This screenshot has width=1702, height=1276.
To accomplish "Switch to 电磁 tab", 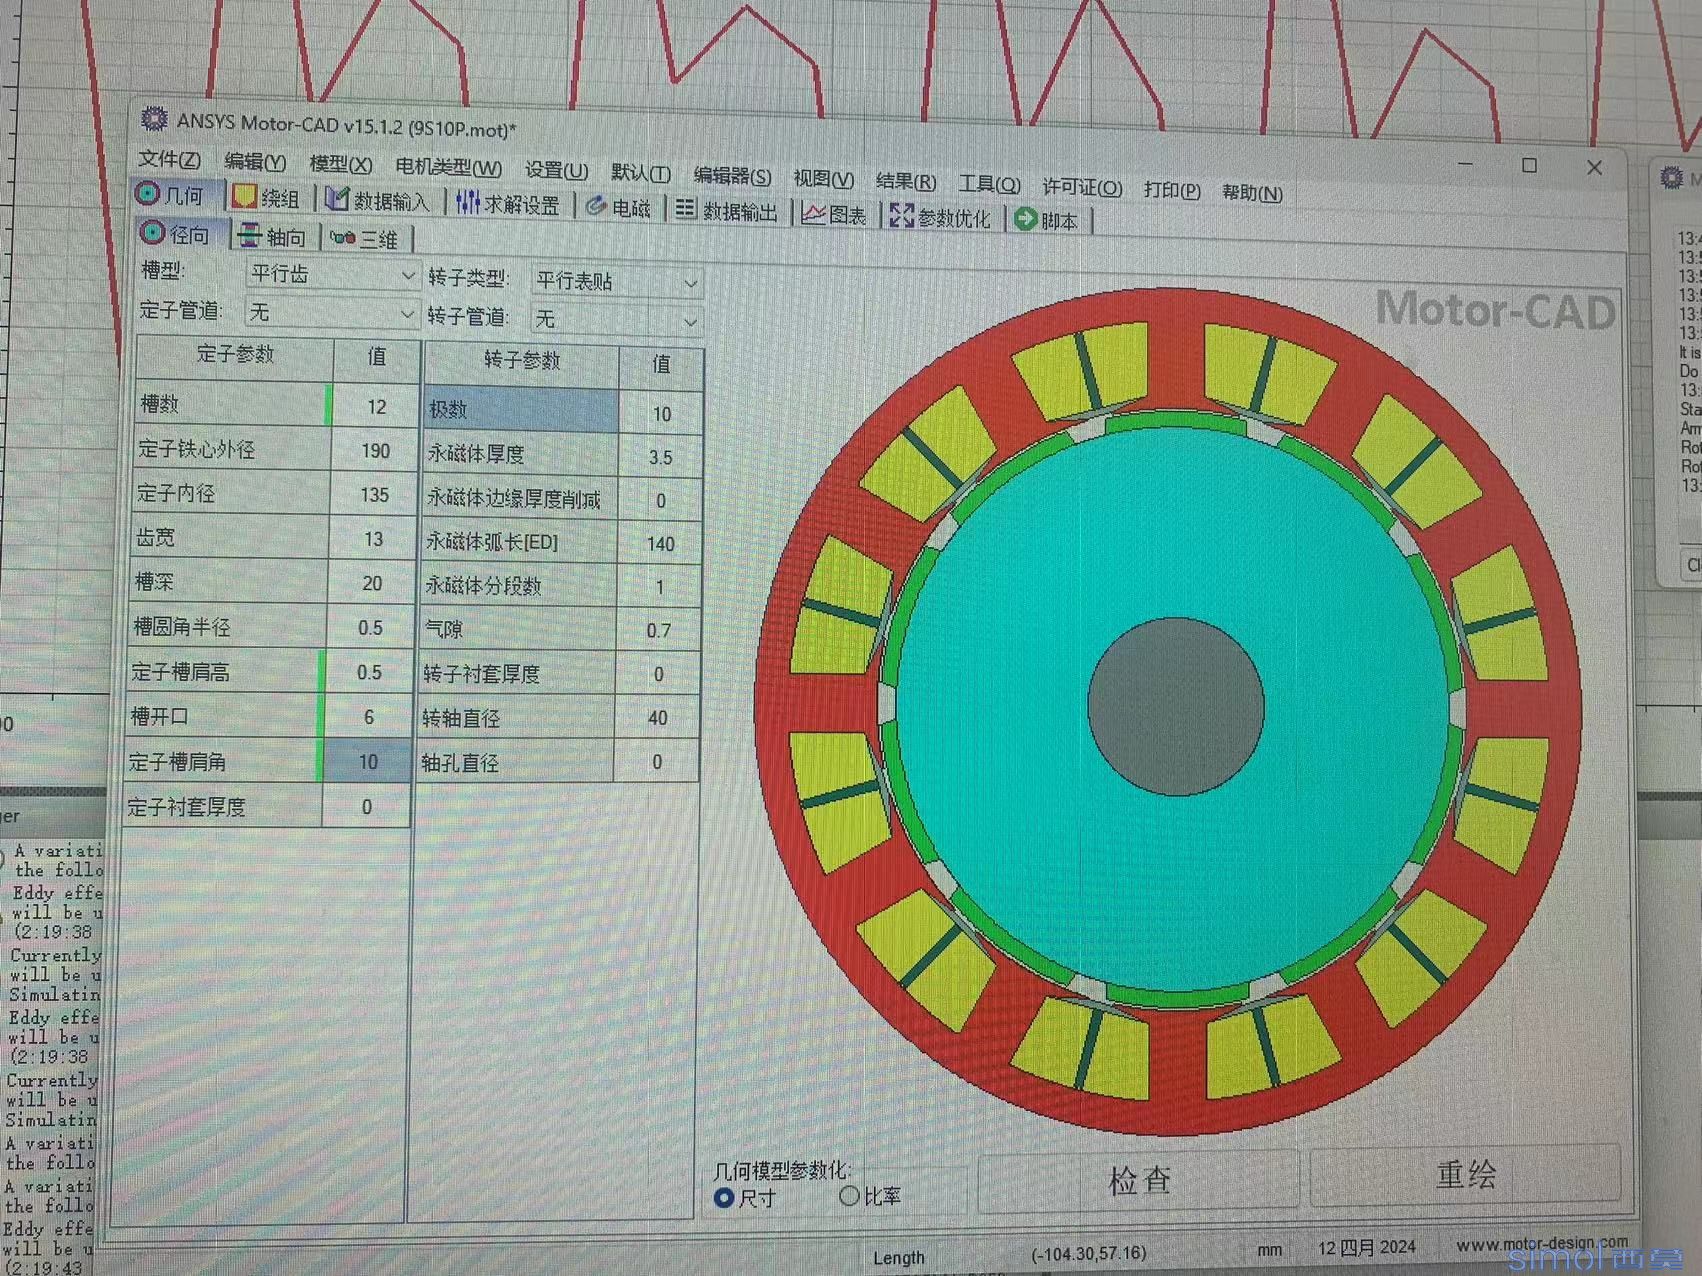I will coord(619,207).
